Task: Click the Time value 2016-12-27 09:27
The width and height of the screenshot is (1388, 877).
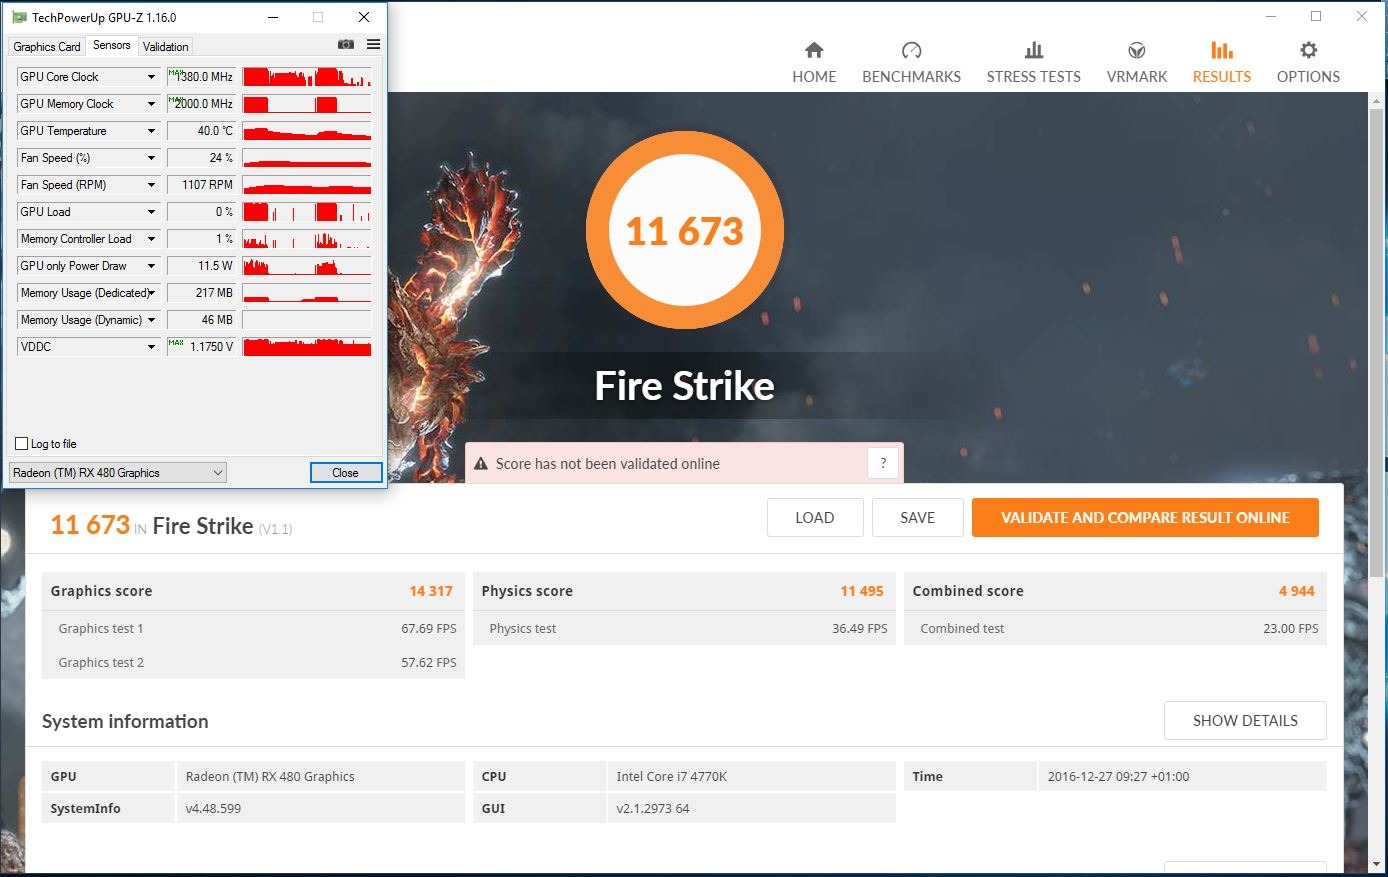Action: 1119,777
